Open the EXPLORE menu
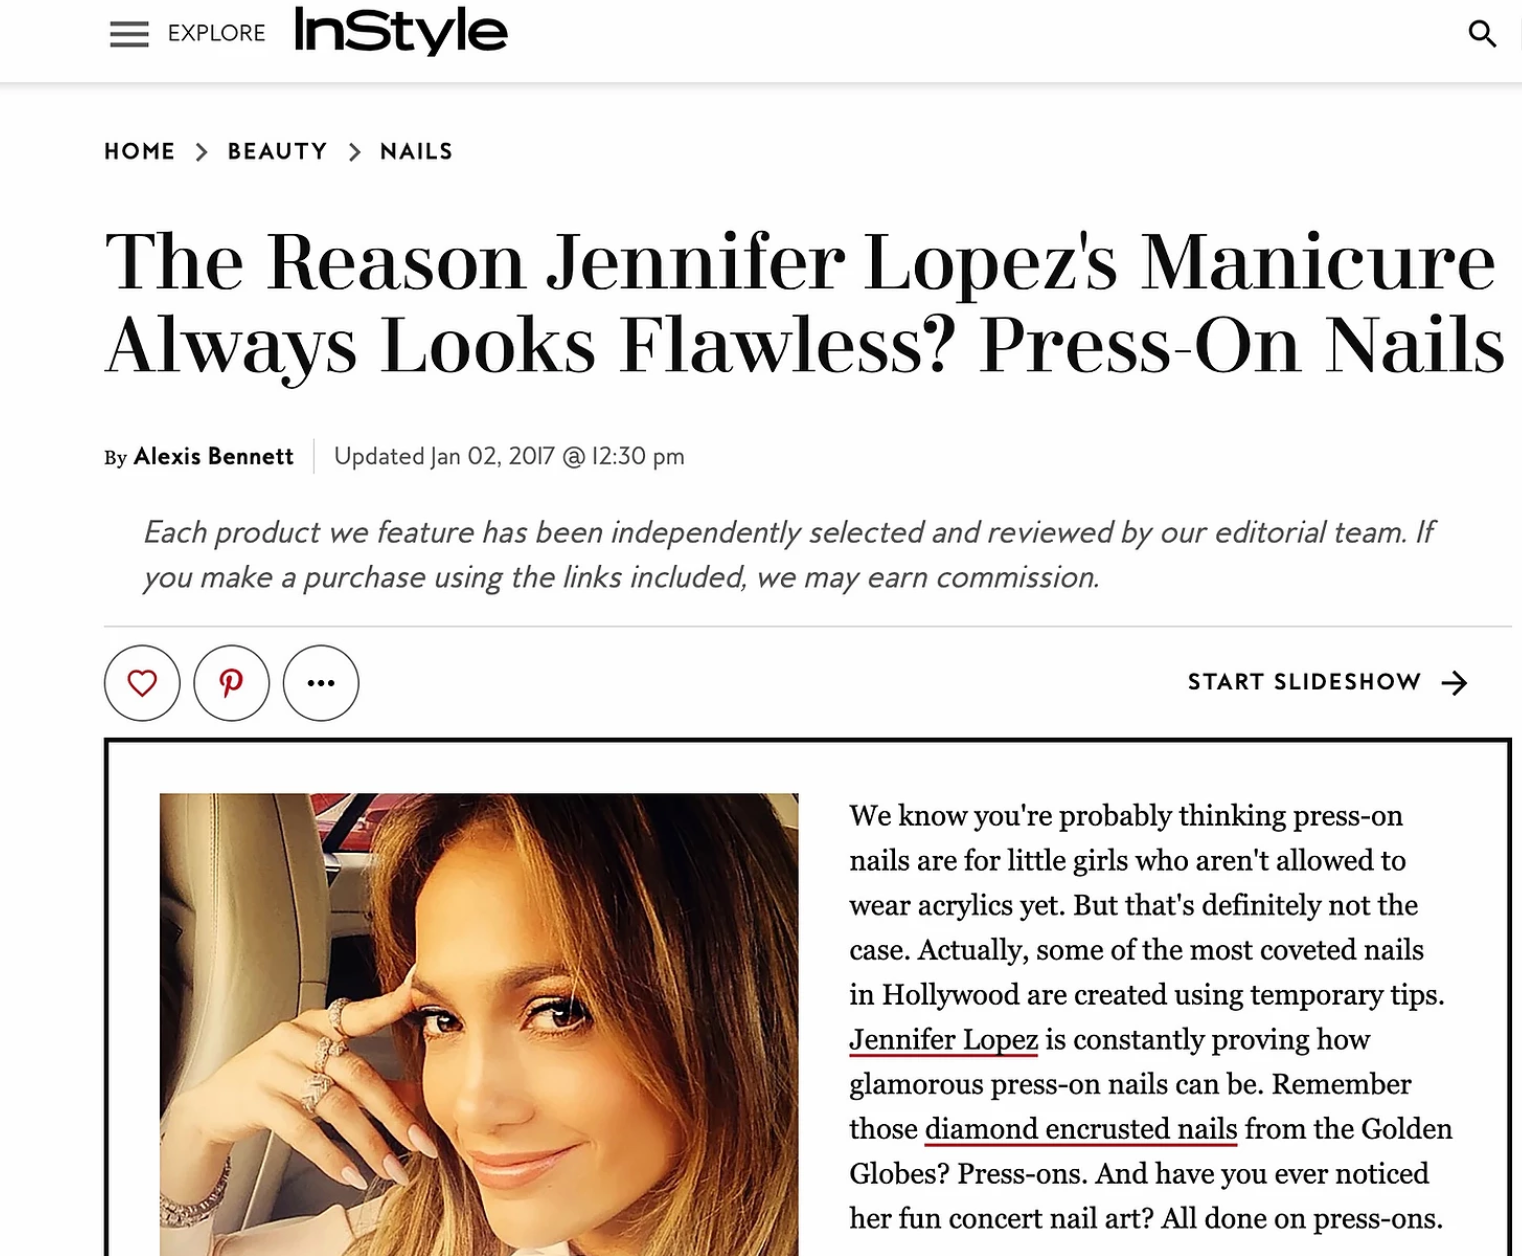This screenshot has height=1256, width=1522. (216, 33)
